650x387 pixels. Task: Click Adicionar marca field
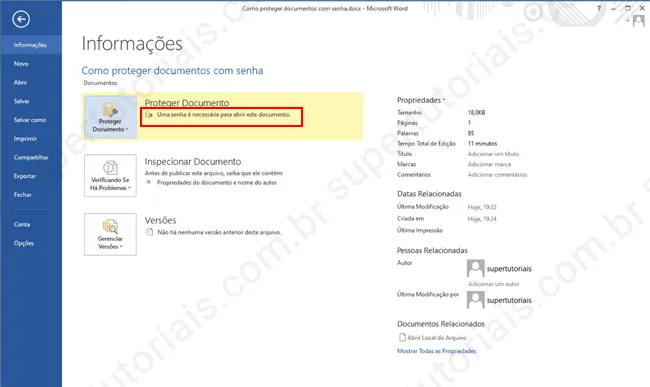[489, 164]
